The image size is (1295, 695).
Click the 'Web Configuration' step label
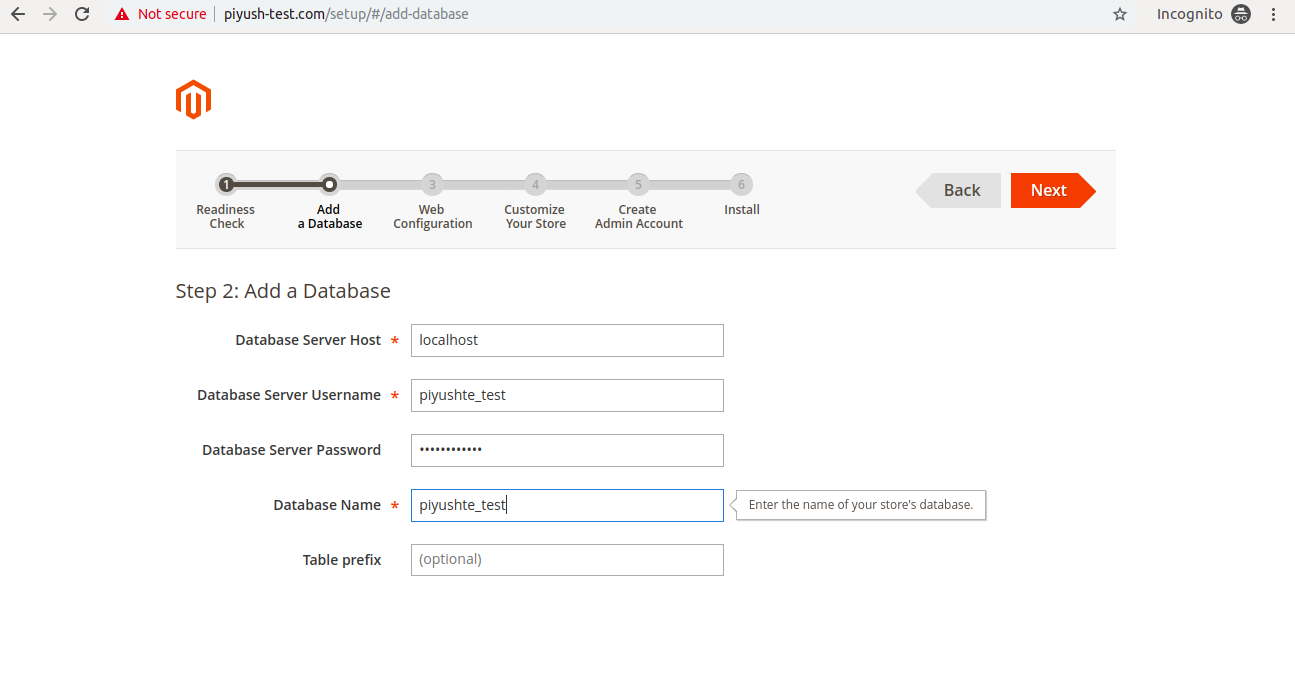point(432,217)
